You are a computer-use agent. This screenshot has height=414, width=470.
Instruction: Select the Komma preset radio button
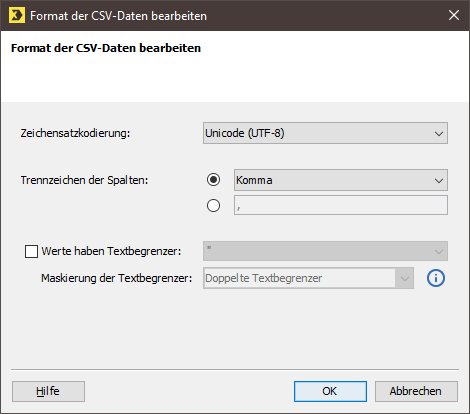213,180
